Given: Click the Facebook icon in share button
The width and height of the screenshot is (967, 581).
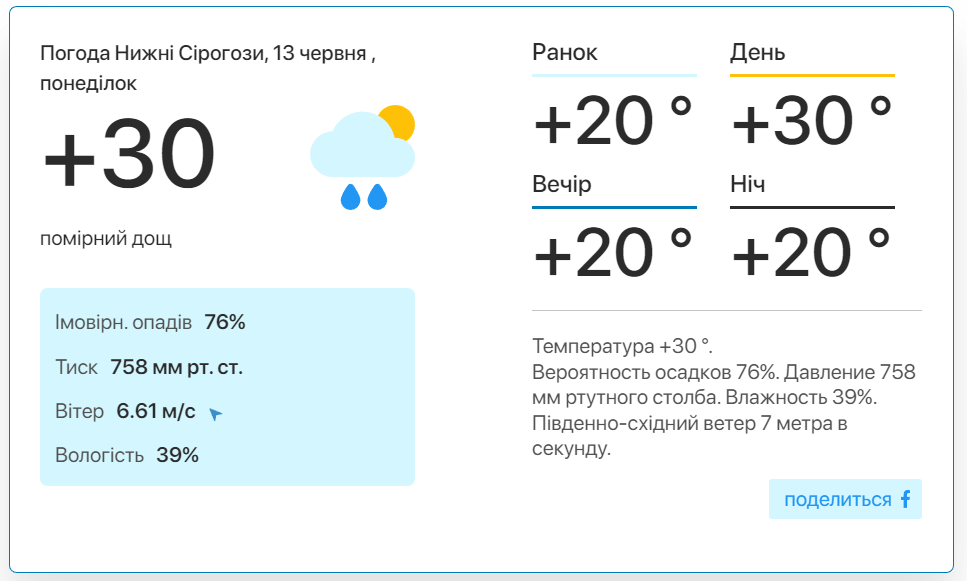Looking at the screenshot, I should pyautogui.click(x=905, y=499).
